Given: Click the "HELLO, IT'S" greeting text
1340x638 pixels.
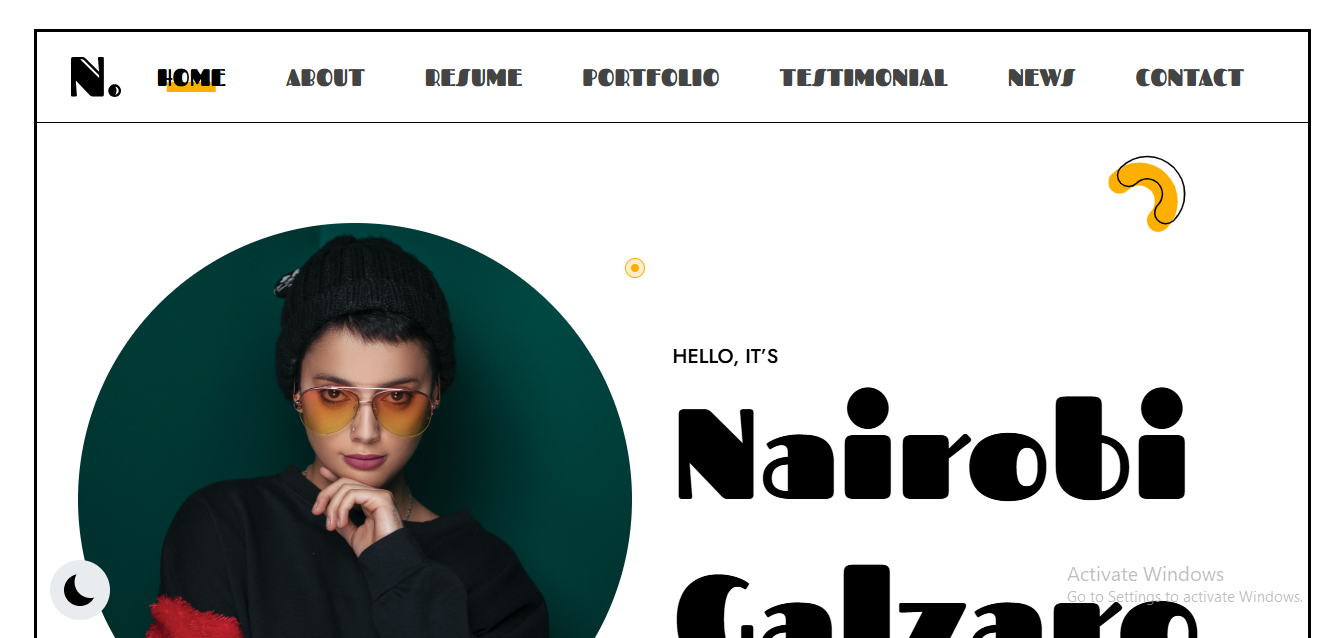Looking at the screenshot, I should pyautogui.click(x=725, y=356).
